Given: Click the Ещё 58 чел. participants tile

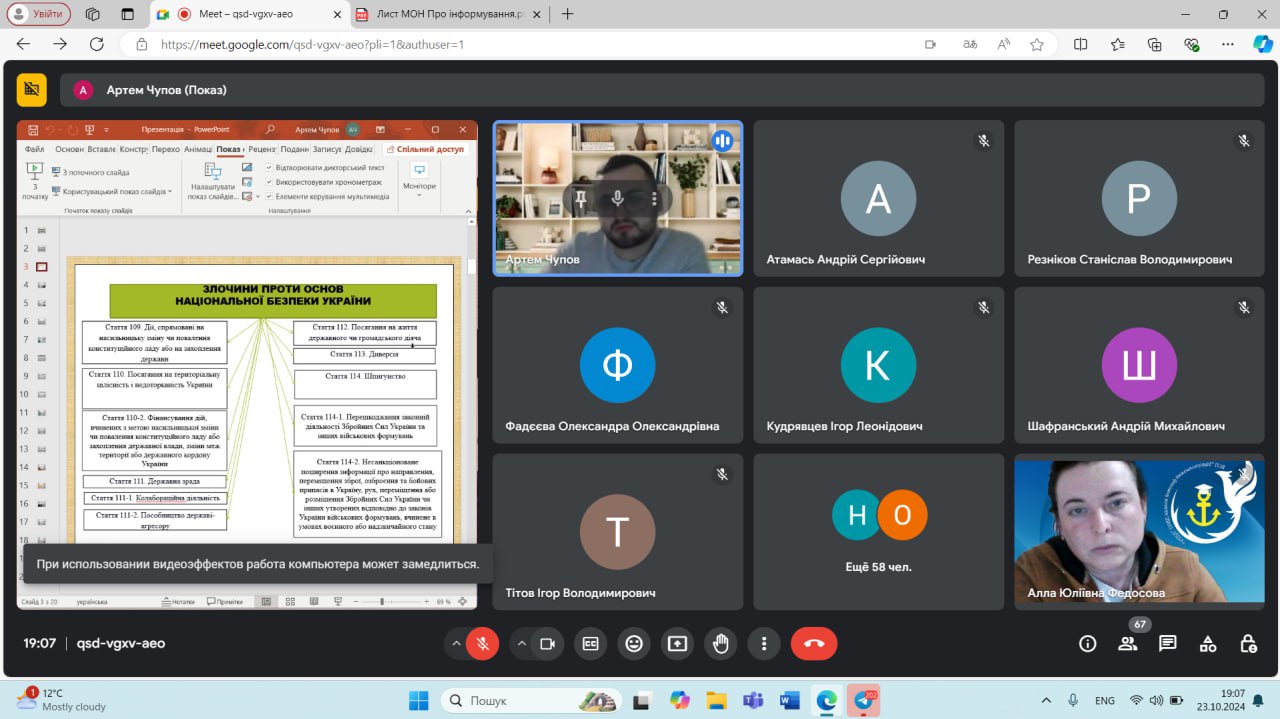Looking at the screenshot, I should point(878,532).
